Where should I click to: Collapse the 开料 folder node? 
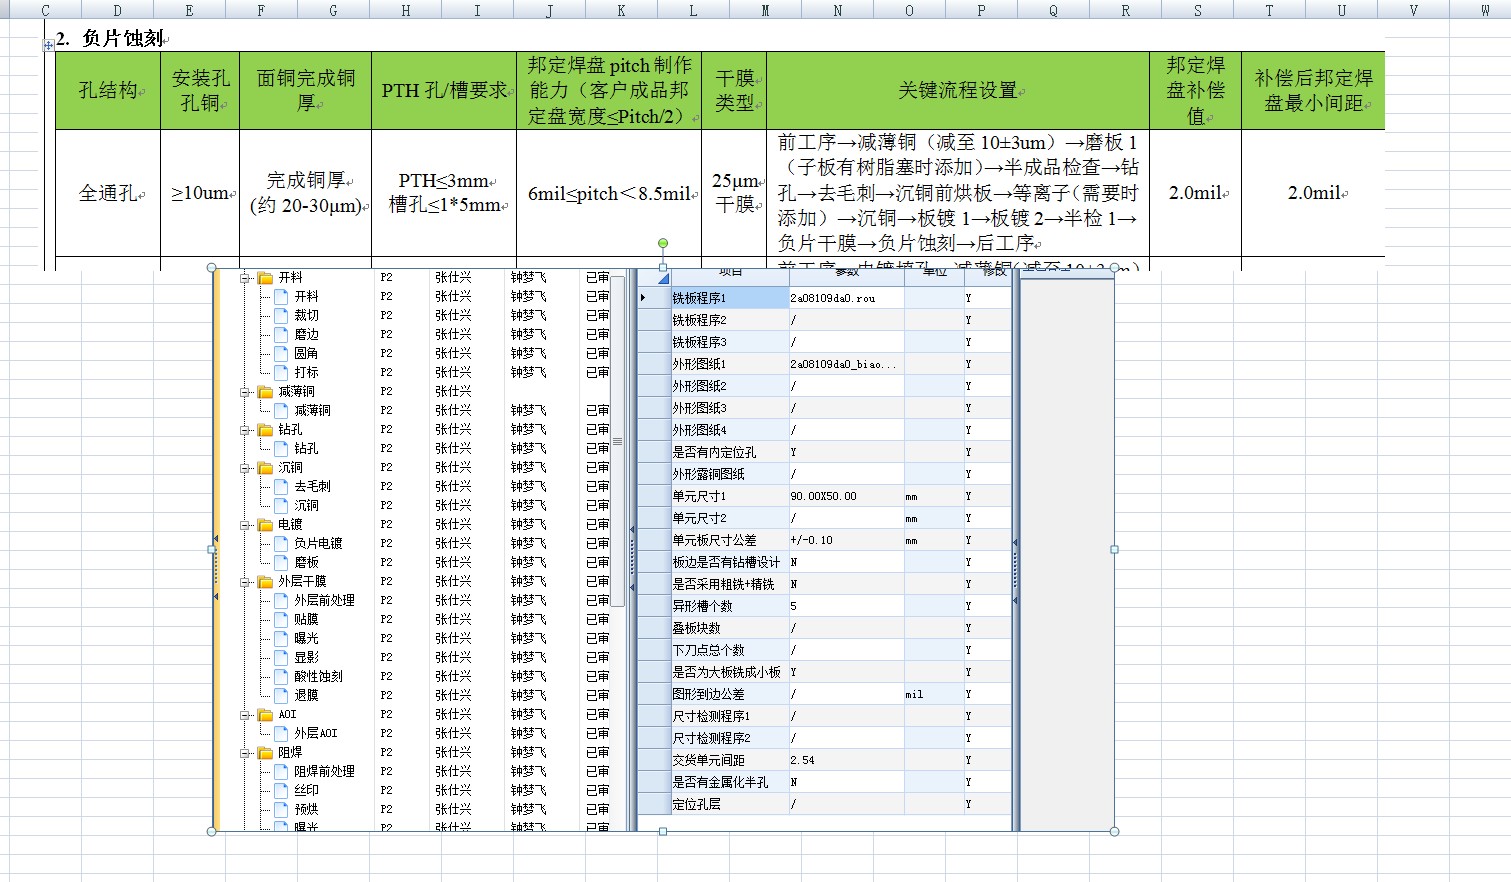click(245, 278)
